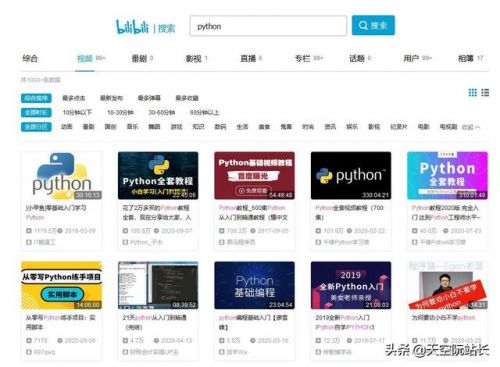The height and width of the screenshot is (367, 500).
Task: Open the red 'Python基础视频教程' thumbnail
Action: (254, 176)
